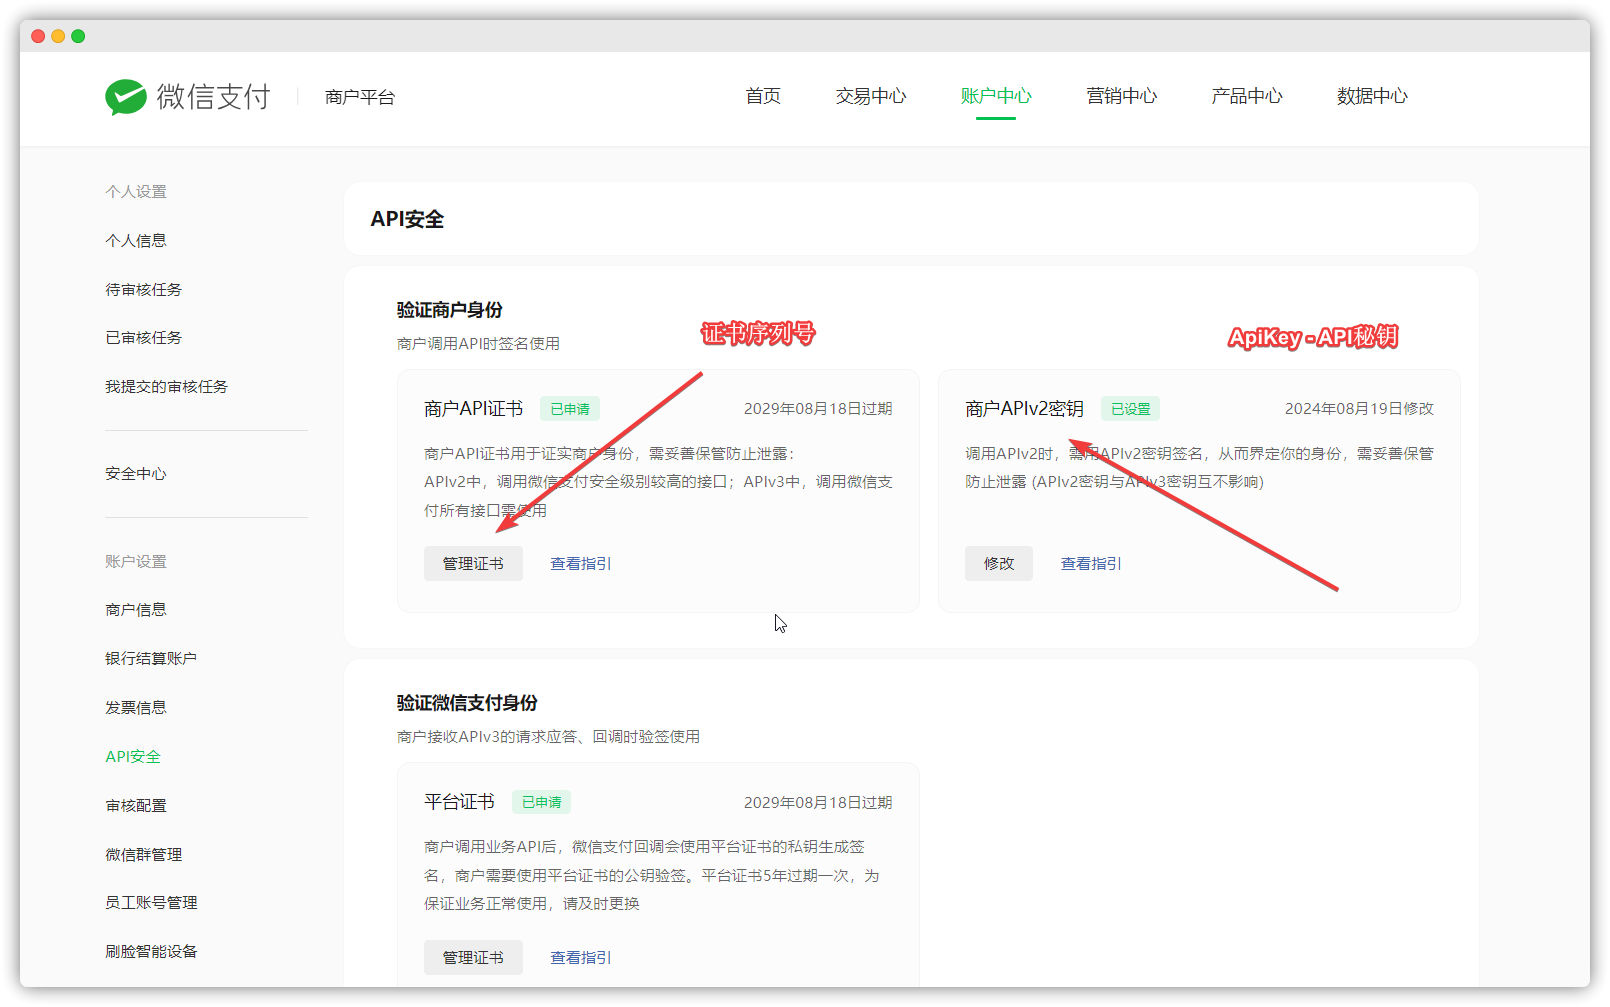Go to 产品中心 tab
This screenshot has width=1610, height=1007.
pos(1247,96)
